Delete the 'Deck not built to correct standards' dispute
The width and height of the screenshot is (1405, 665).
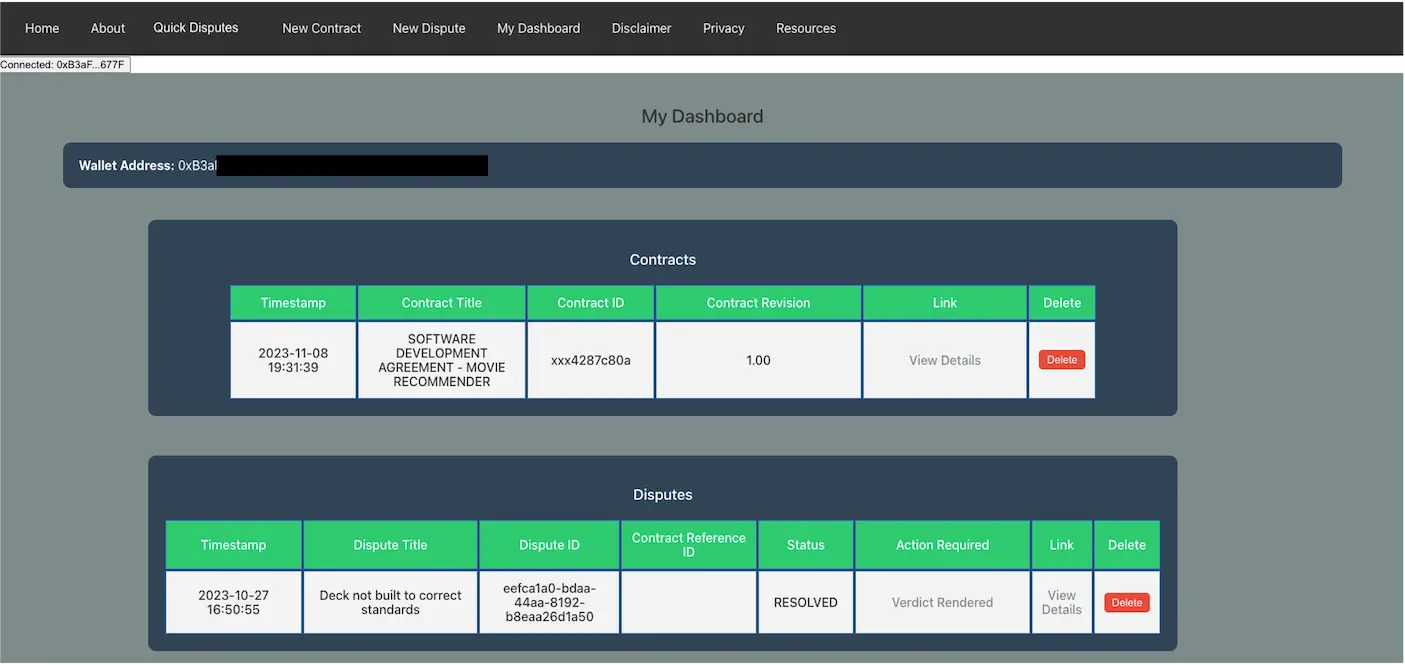(x=1126, y=602)
